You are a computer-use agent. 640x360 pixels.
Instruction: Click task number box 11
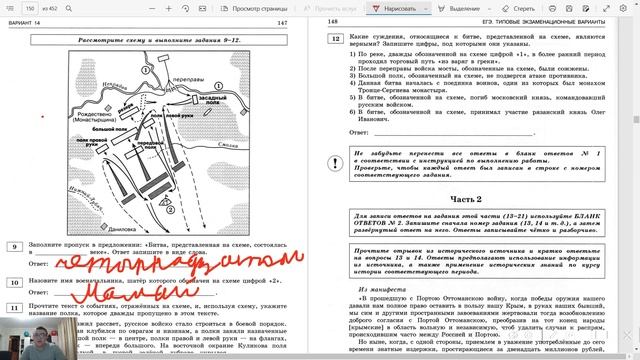tap(15, 308)
